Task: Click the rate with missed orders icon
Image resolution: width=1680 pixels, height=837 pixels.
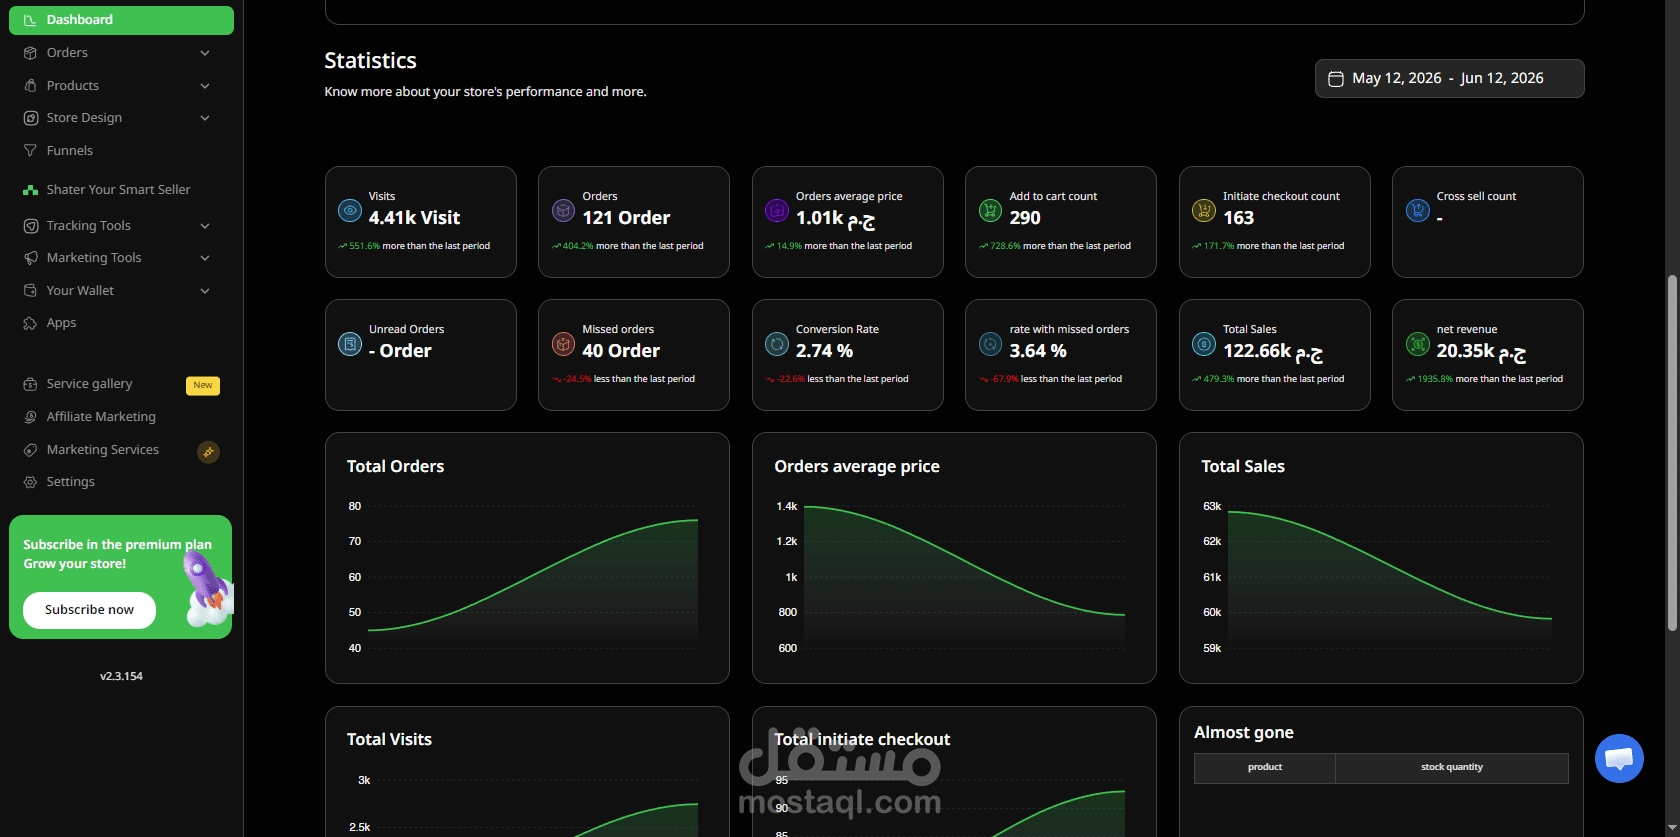Action: tap(990, 344)
